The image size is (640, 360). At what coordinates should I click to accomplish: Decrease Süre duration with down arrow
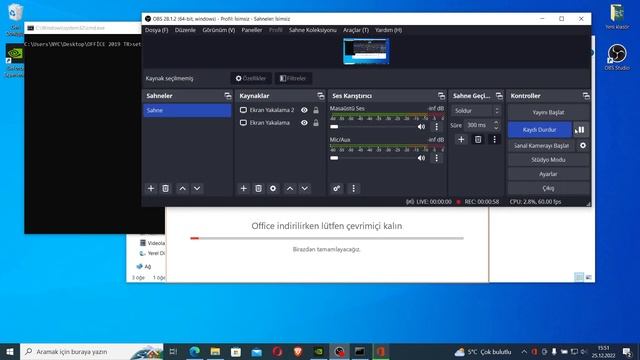click(496, 128)
